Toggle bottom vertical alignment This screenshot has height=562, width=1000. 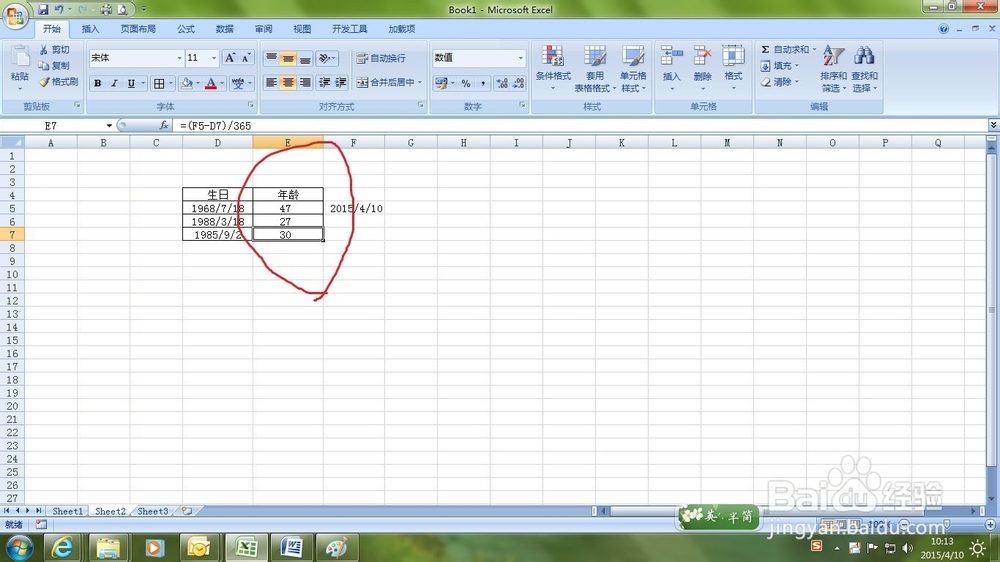click(x=305, y=58)
